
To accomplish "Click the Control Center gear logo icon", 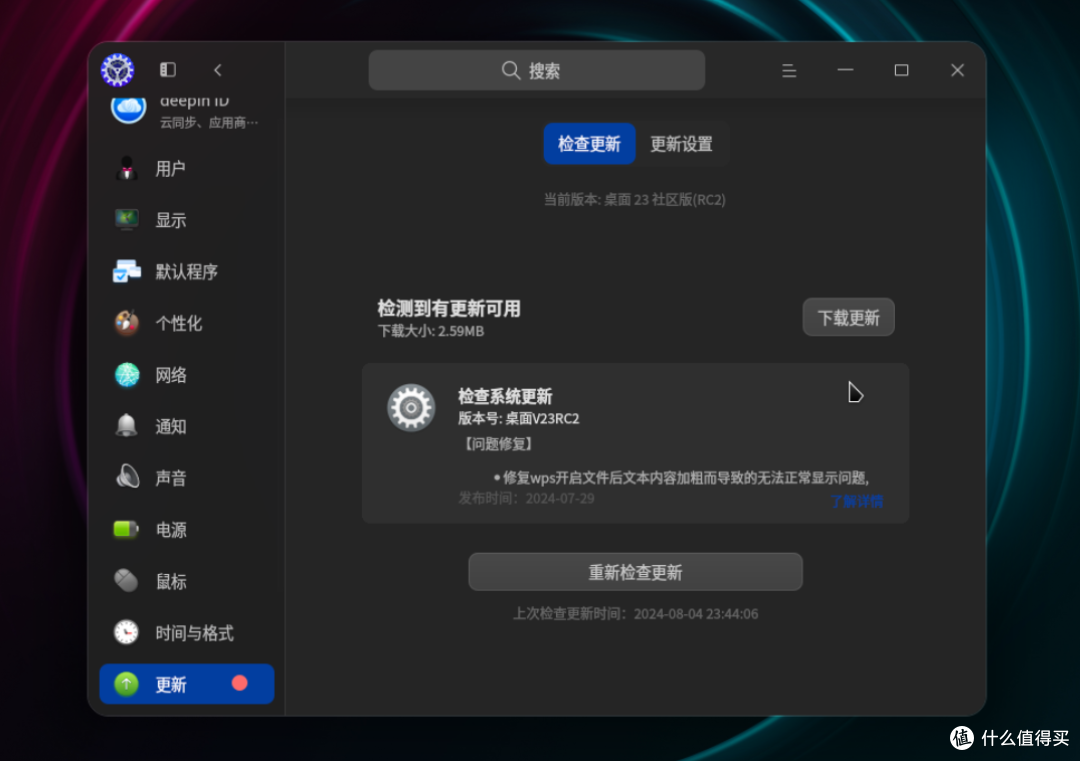I will [118, 70].
